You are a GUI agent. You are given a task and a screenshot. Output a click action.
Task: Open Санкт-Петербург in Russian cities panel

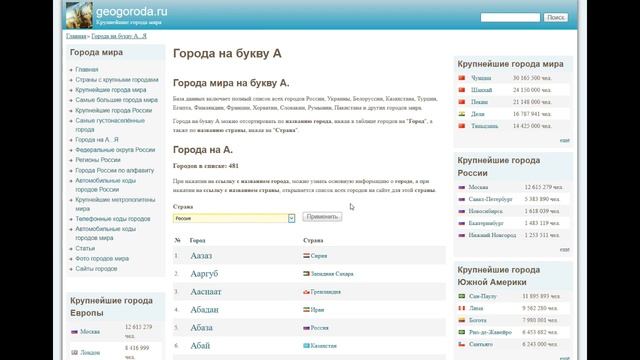pyautogui.click(x=490, y=199)
